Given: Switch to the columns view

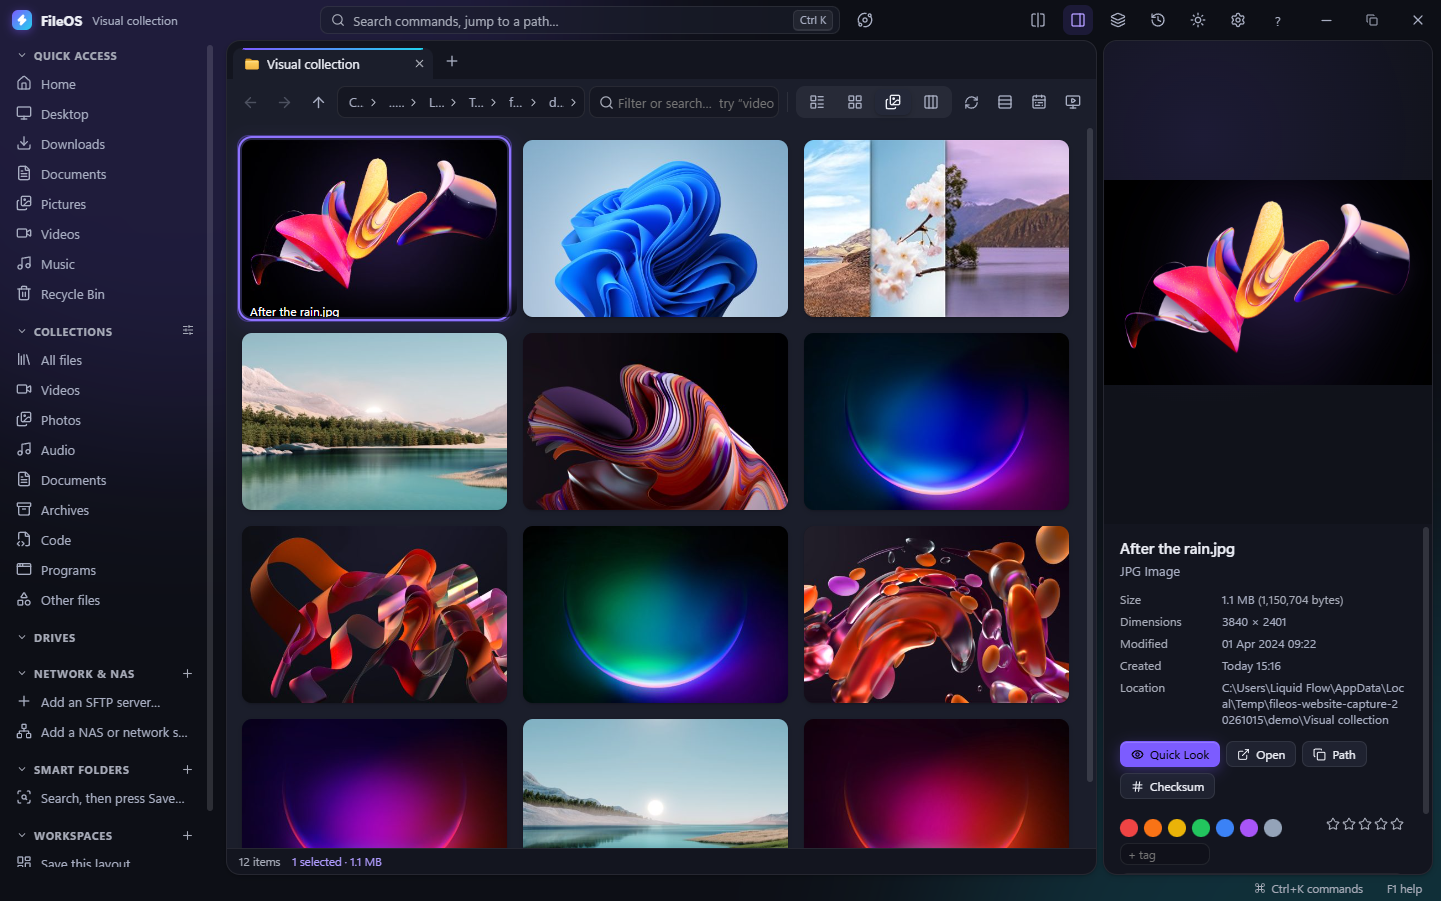Looking at the screenshot, I should tap(931, 102).
